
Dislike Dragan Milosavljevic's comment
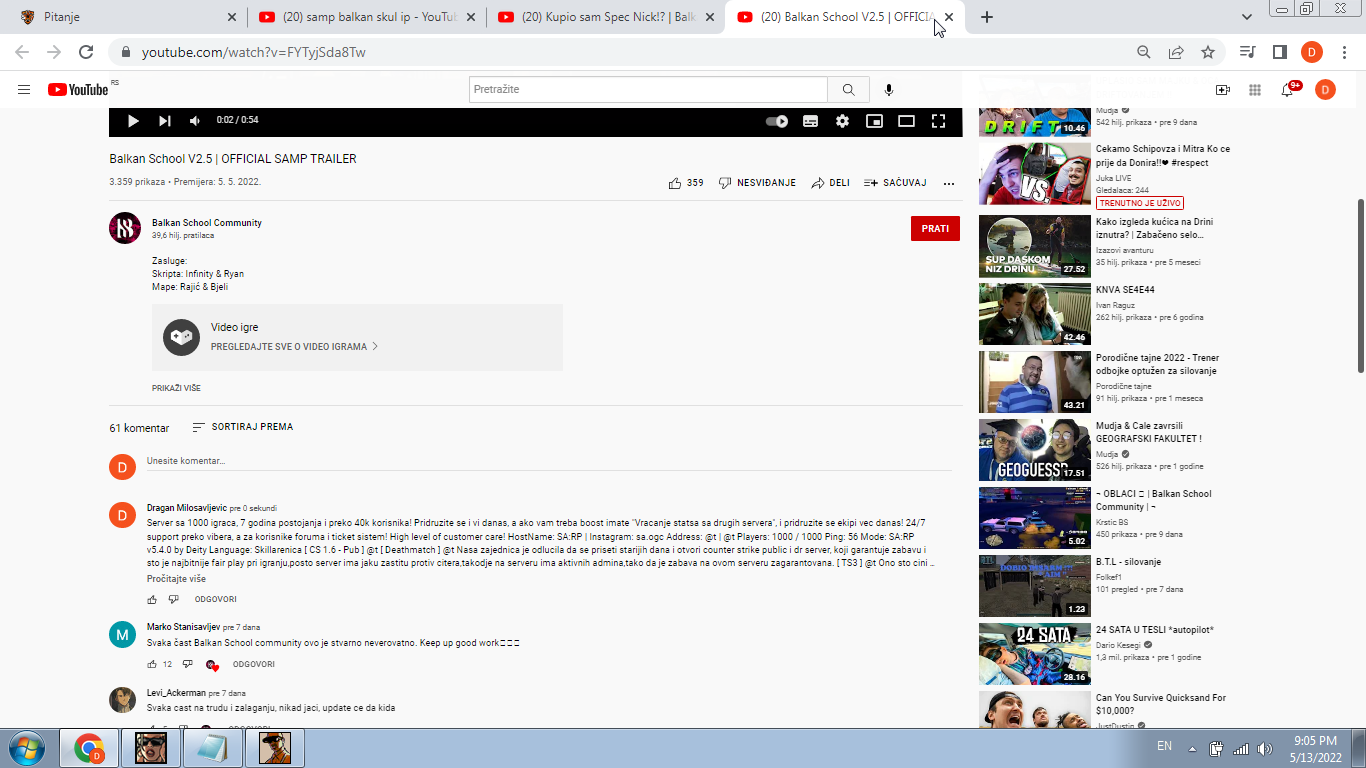point(173,599)
